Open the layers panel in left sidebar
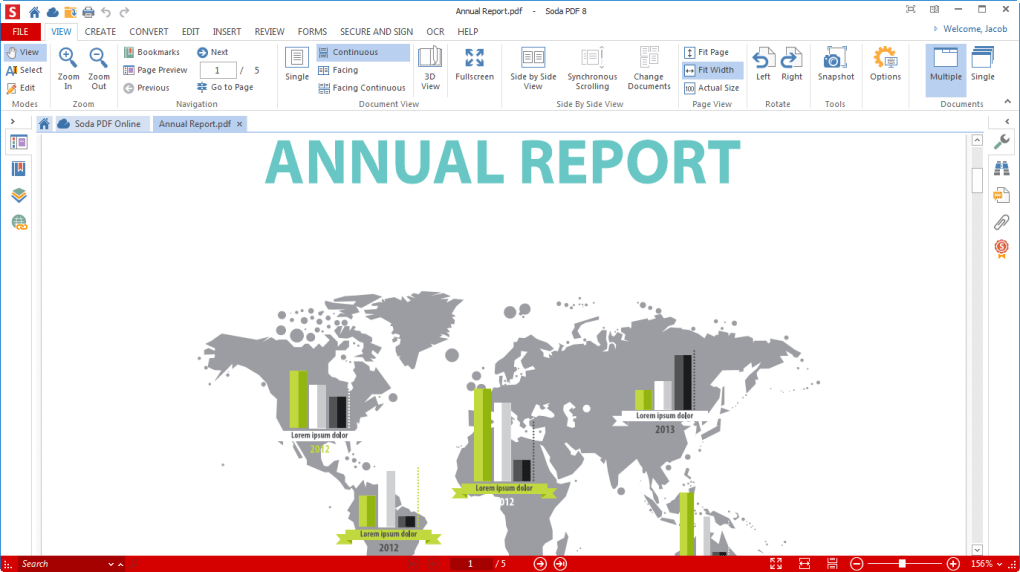Image resolution: width=1020 pixels, height=572 pixels. 19,196
